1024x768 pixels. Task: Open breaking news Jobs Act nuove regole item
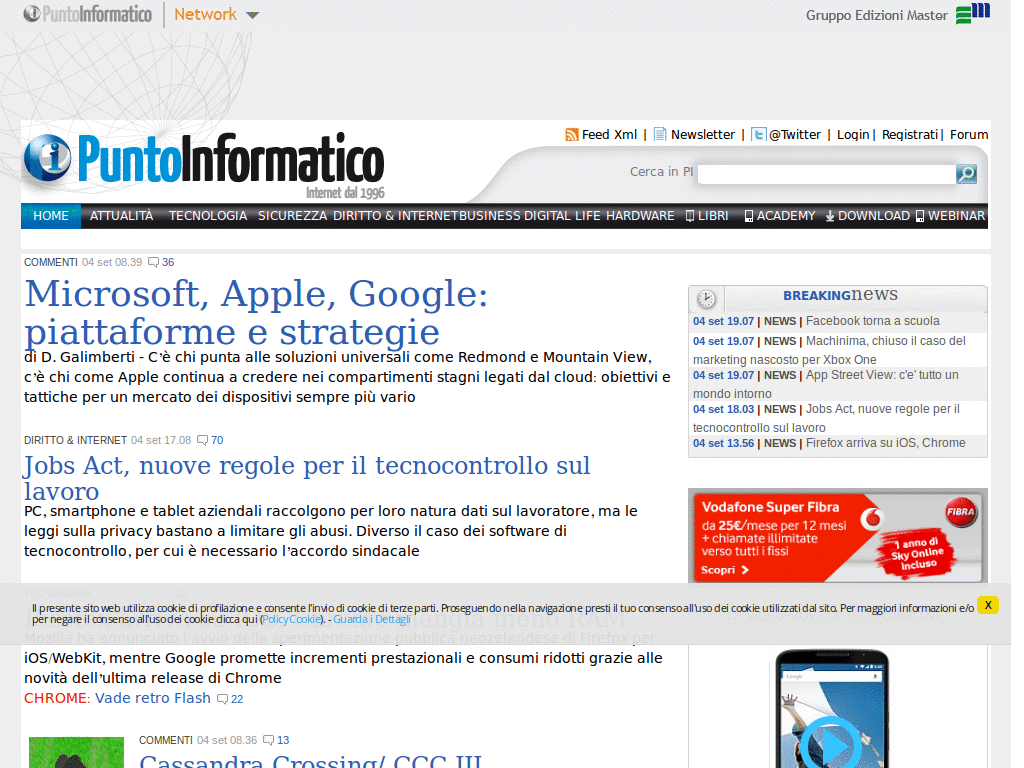click(x=827, y=418)
